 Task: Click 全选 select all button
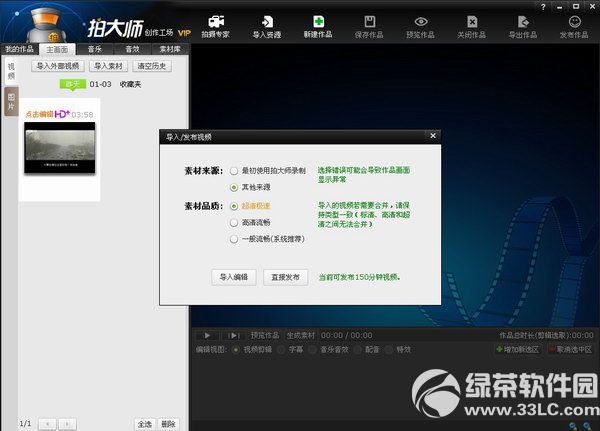click(145, 424)
